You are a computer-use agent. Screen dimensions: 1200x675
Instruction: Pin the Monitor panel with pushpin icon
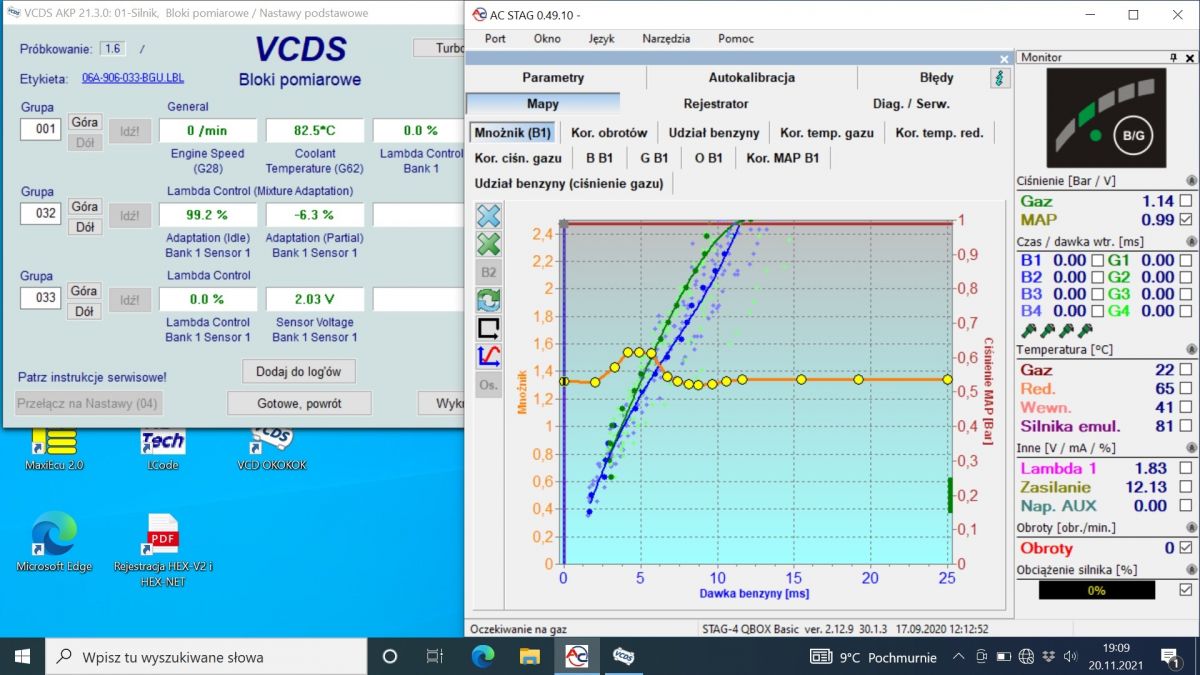coord(1173,58)
